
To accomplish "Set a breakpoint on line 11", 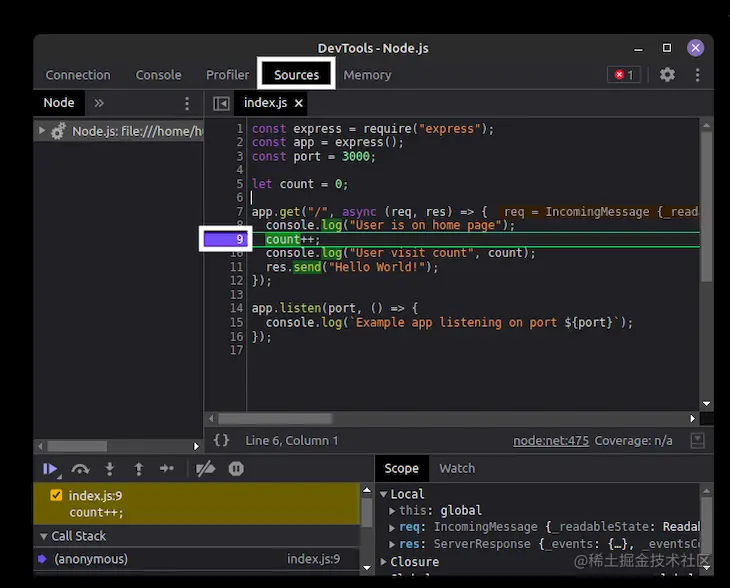I will point(237,267).
